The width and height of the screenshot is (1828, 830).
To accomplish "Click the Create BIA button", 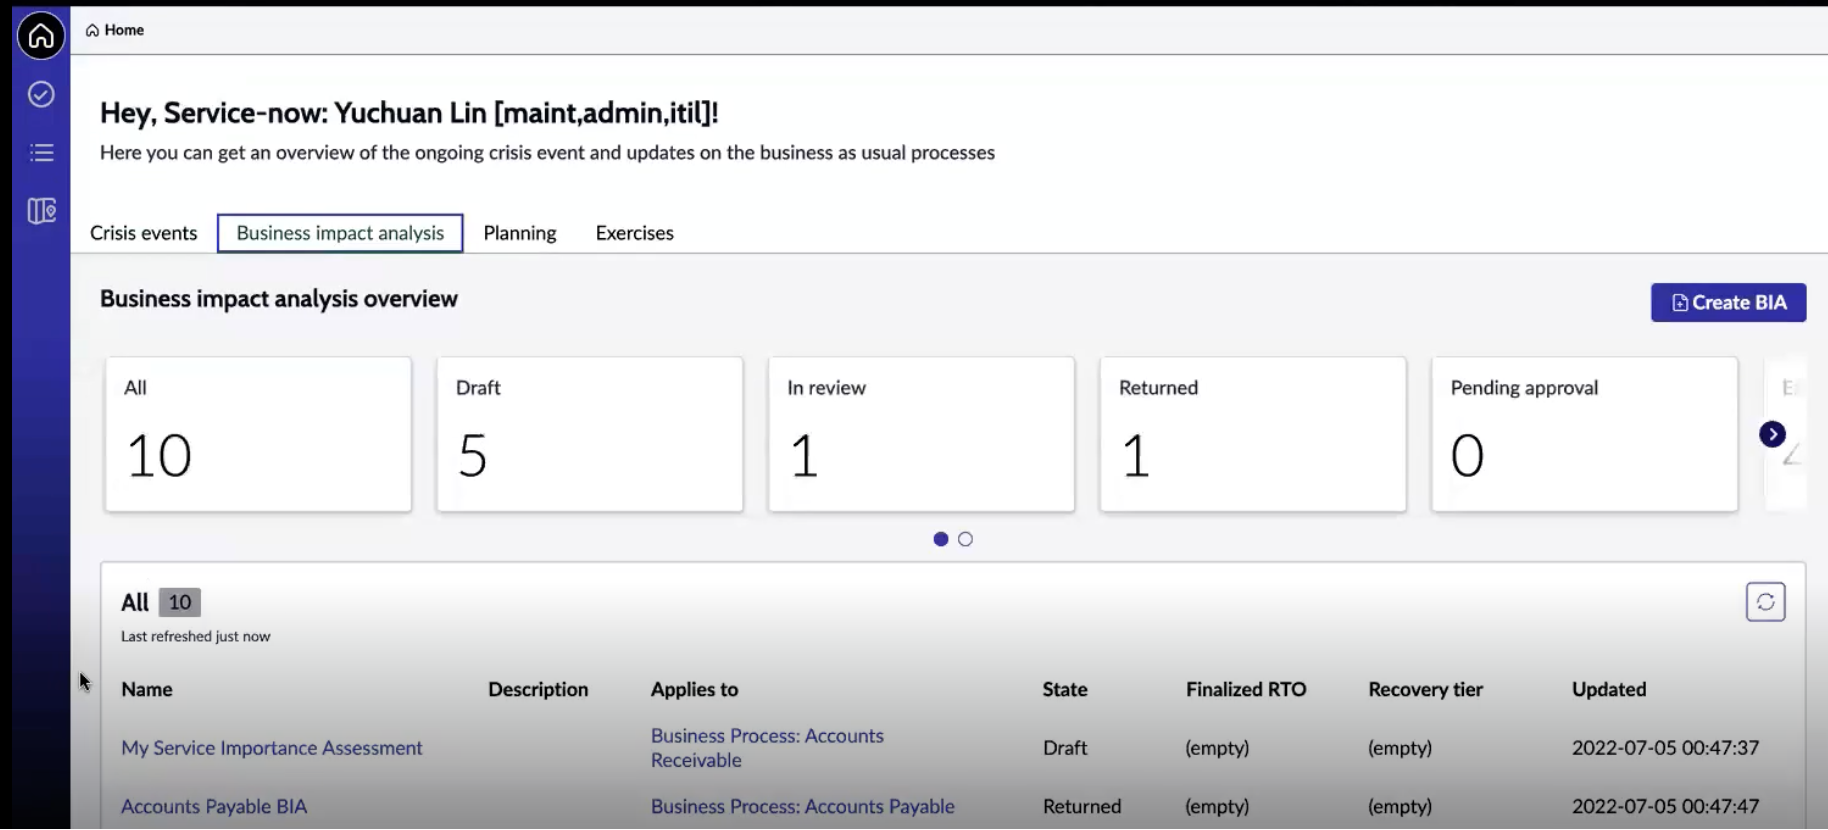I will (1728, 303).
